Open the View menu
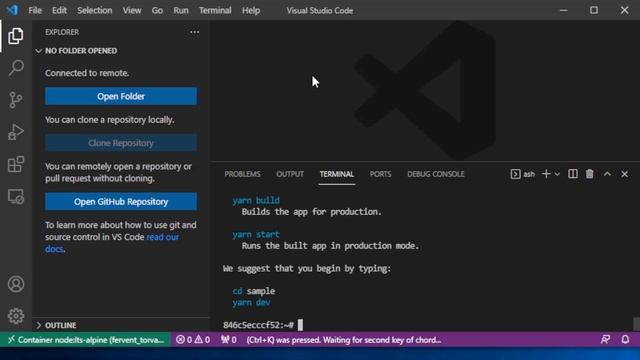Screen dimensions: 640x360 tap(132, 10)
